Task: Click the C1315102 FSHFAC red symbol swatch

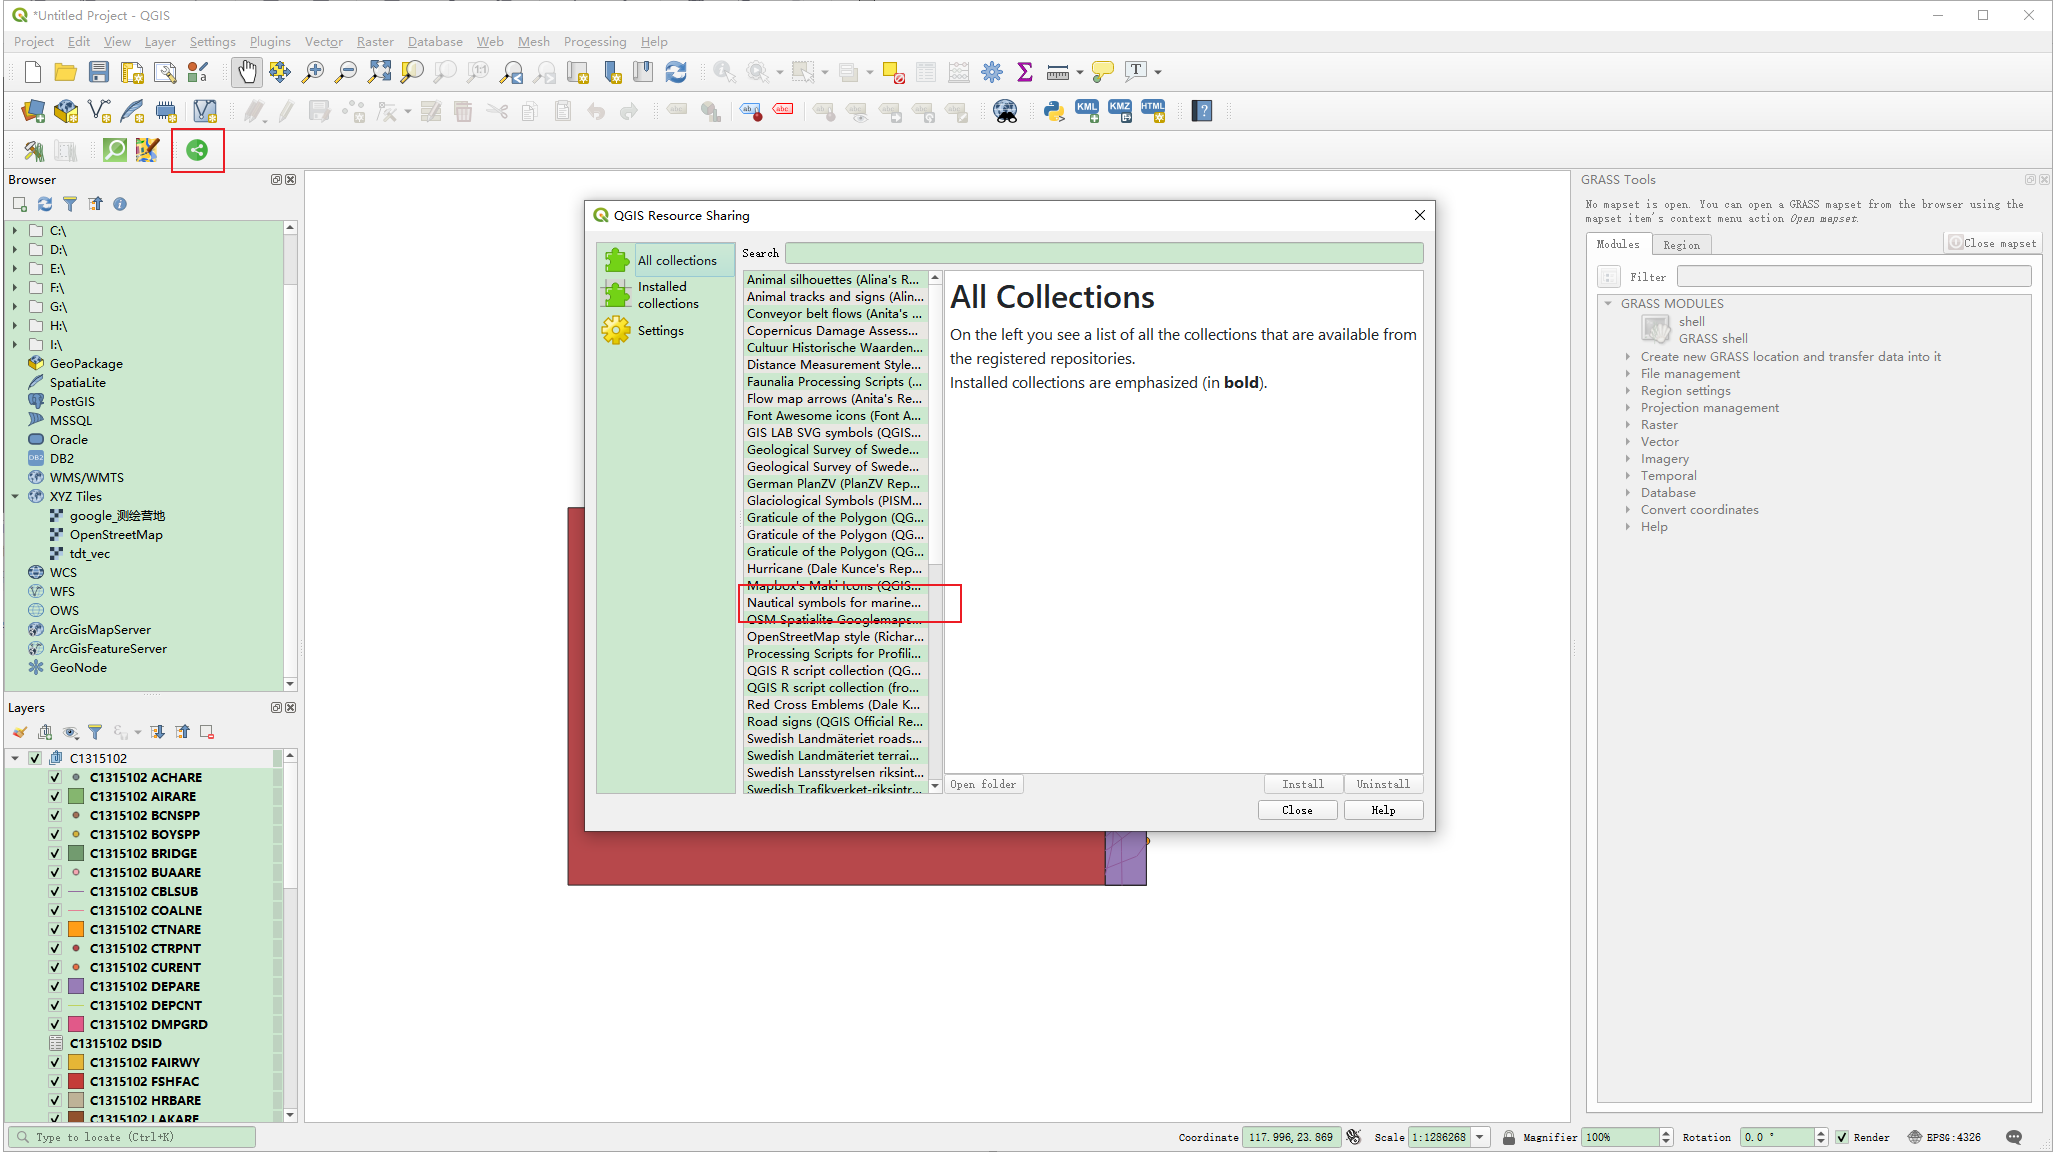Action: click(x=76, y=1081)
